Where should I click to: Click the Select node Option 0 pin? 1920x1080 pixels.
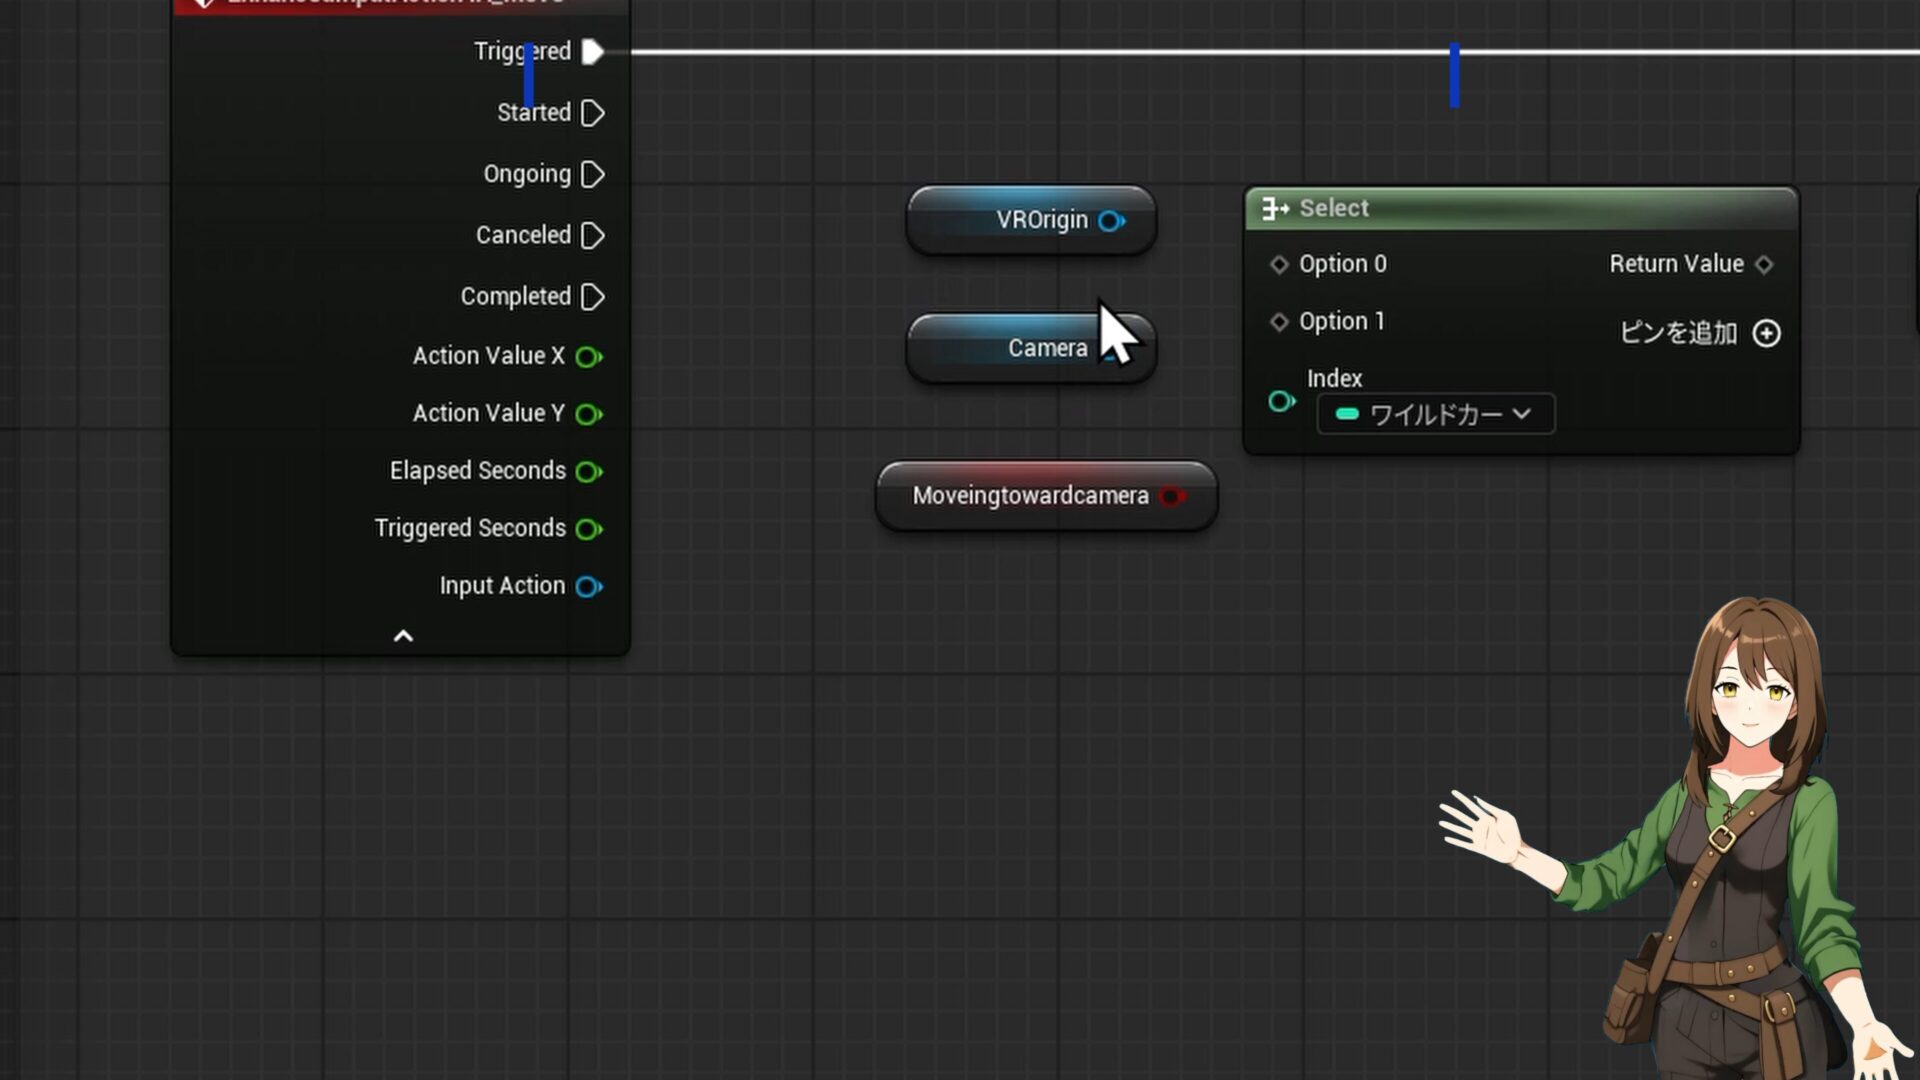click(x=1279, y=264)
